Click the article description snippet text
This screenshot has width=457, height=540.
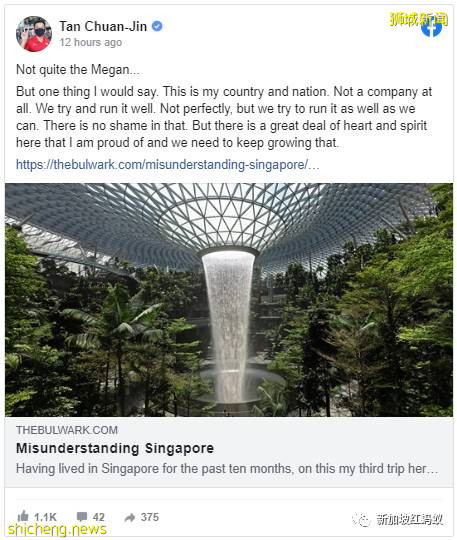(227, 469)
